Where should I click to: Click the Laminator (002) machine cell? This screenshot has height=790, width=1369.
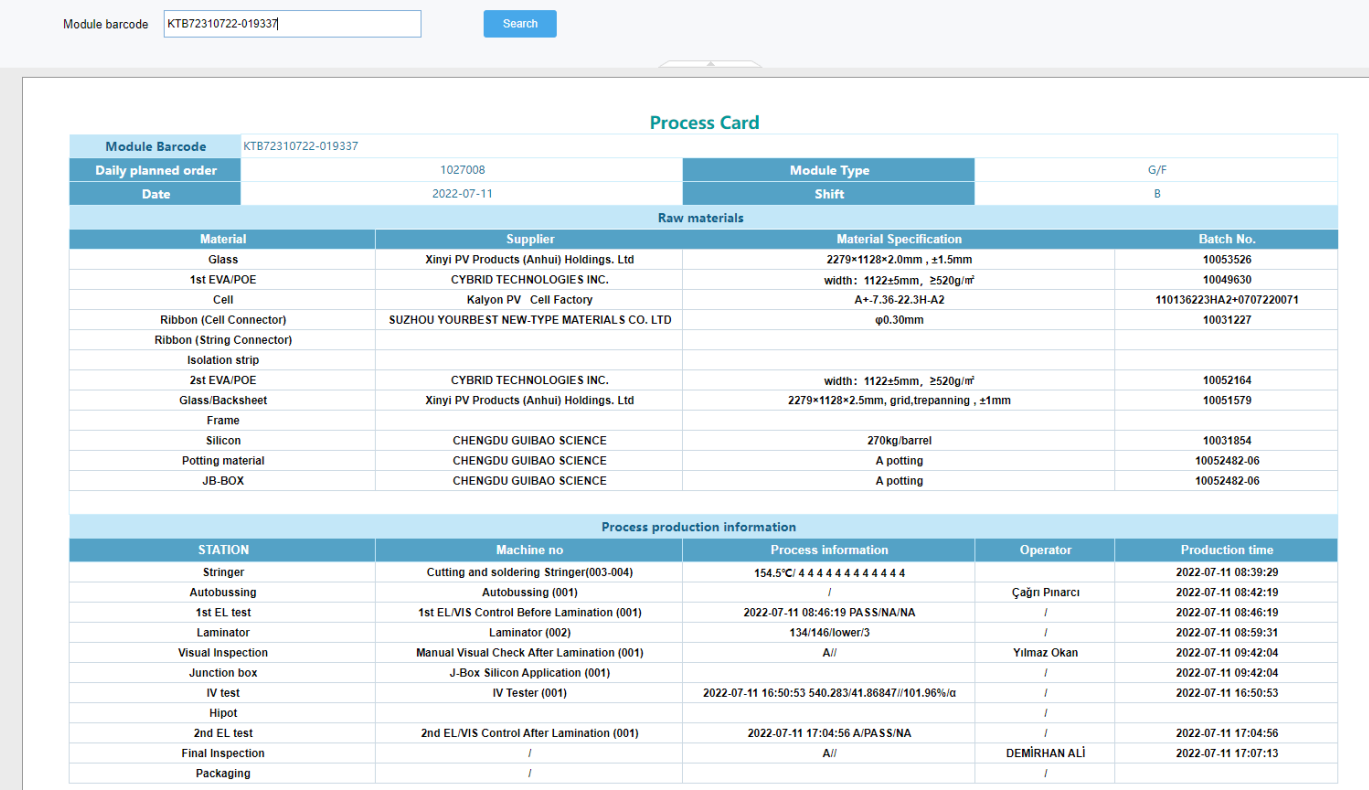(529, 633)
